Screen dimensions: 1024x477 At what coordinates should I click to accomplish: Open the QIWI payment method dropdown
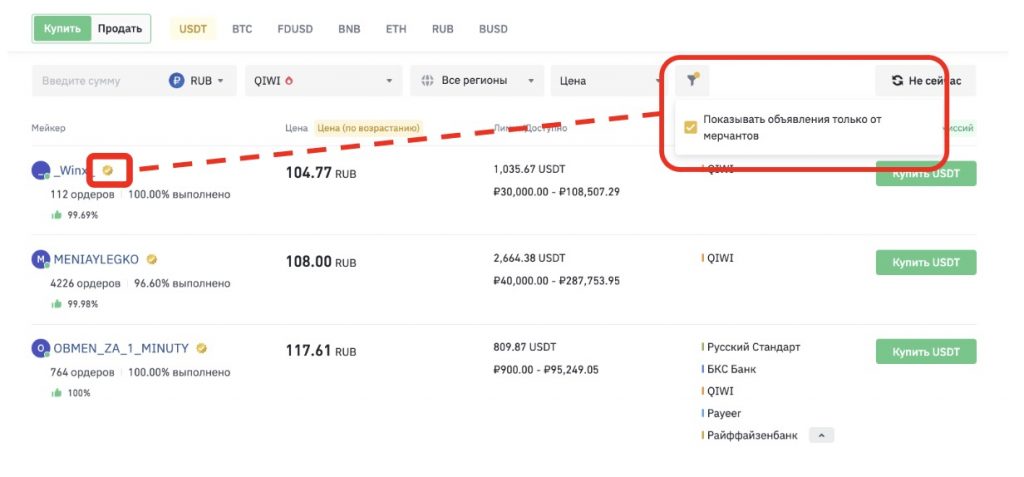323,81
